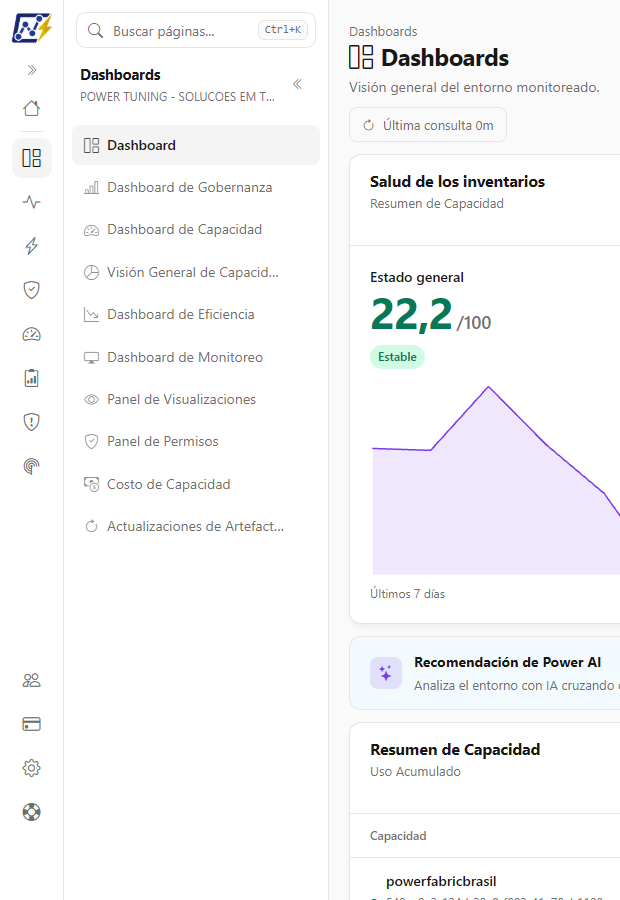Screen dimensions: 620x900
Task: Open the support lifebuoy icon
Action: [x=32, y=812]
